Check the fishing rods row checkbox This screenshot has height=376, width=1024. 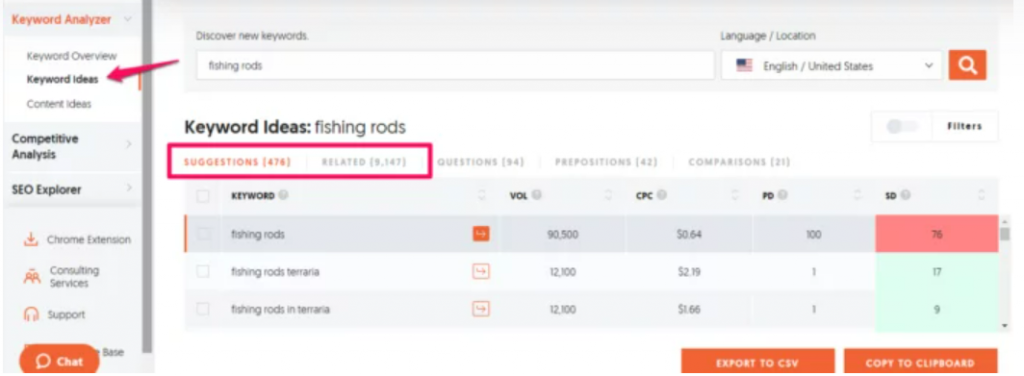[x=203, y=234]
